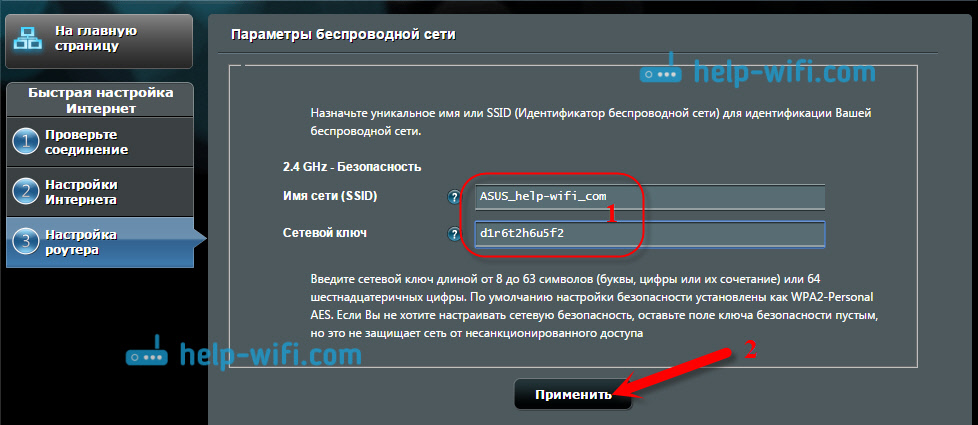
Task: Click the step 2 number circle
Action: point(25,192)
